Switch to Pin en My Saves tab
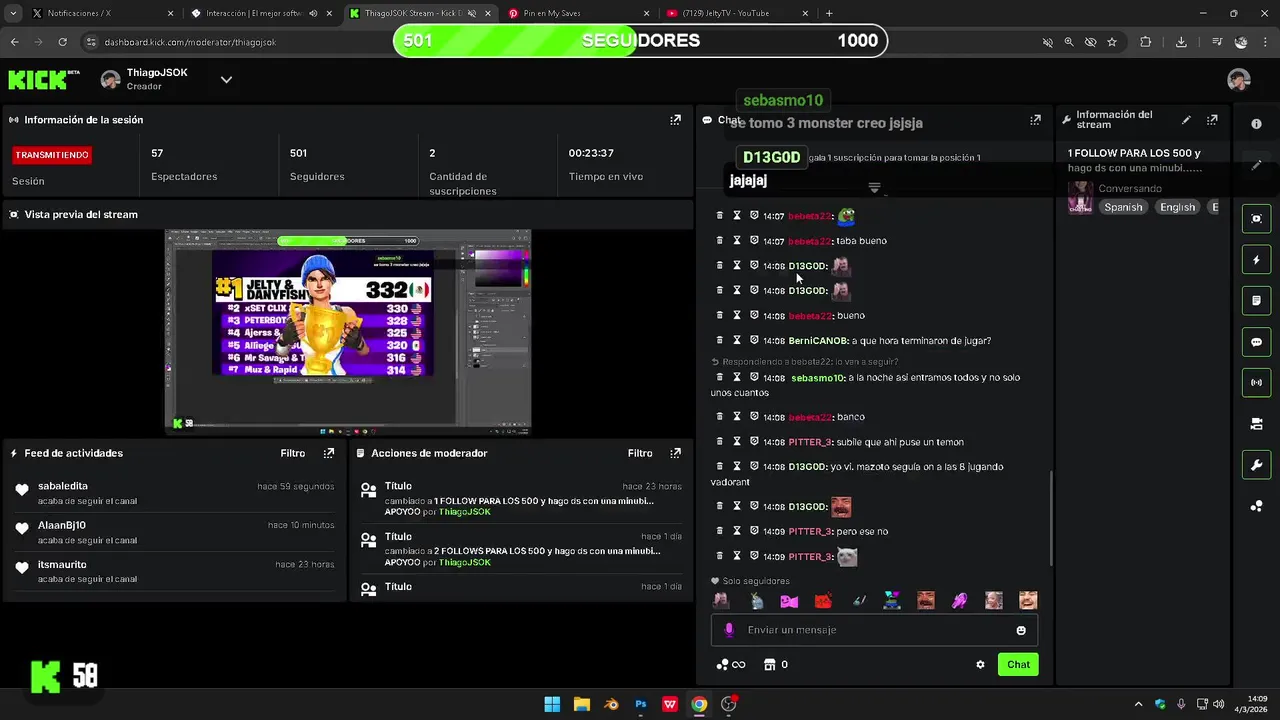 pyautogui.click(x=577, y=14)
